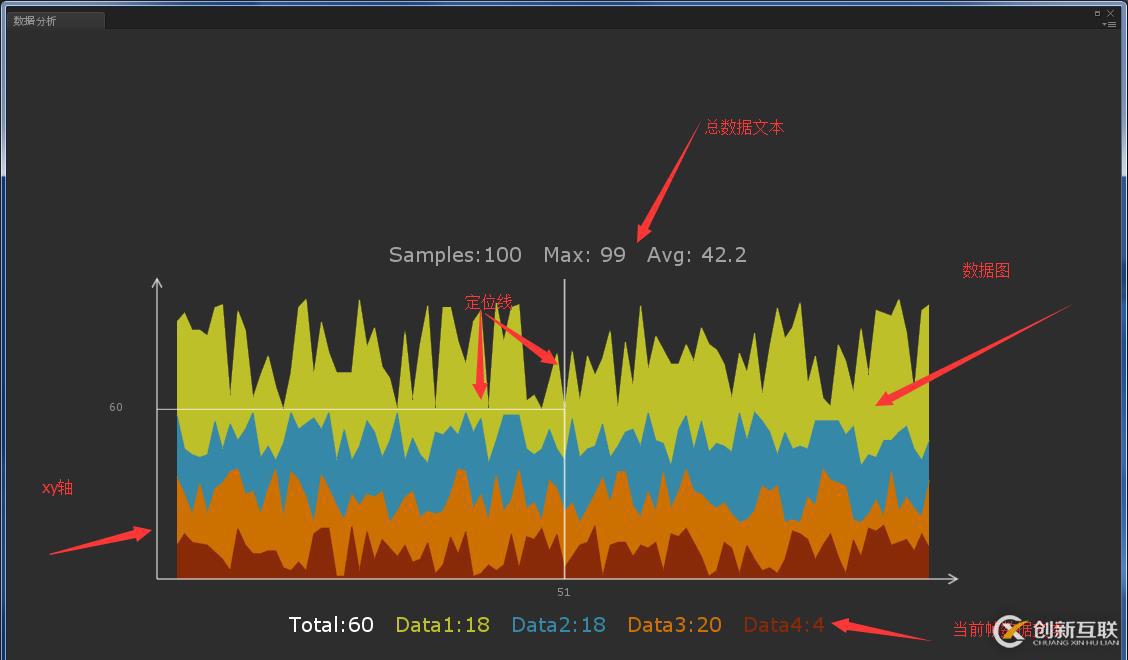Select the white Total:60 legend label
Screen dimensions: 1128x660
pyautogui.click(x=331, y=625)
